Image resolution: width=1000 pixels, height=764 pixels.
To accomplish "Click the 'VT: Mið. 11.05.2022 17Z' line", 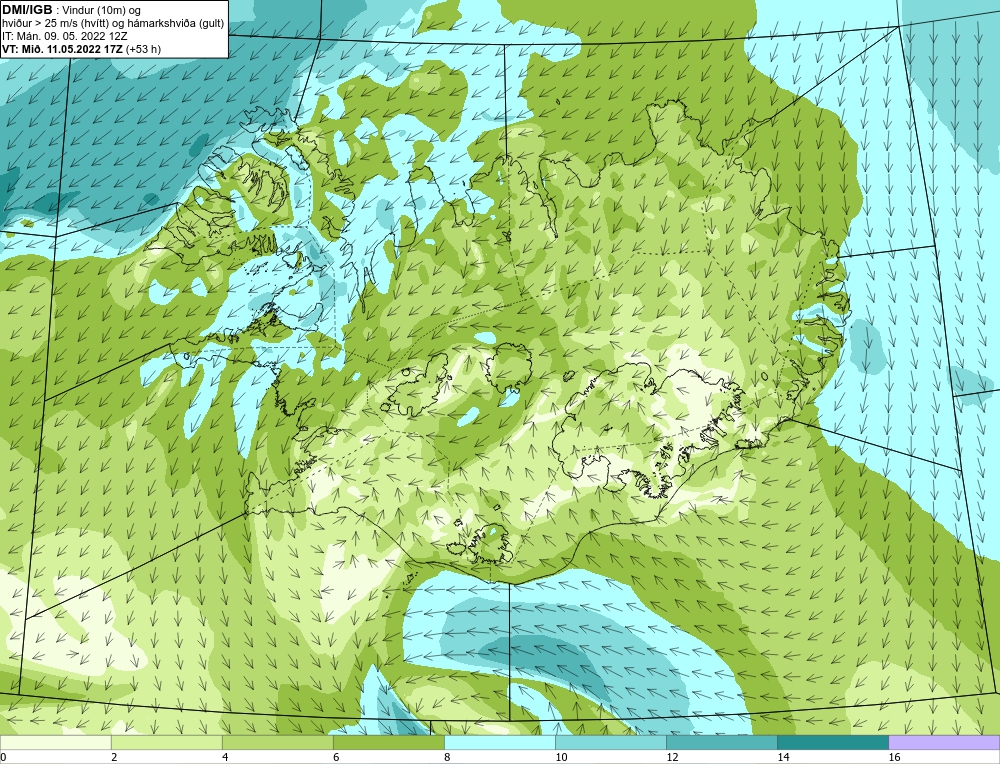I will (x=63, y=49).
